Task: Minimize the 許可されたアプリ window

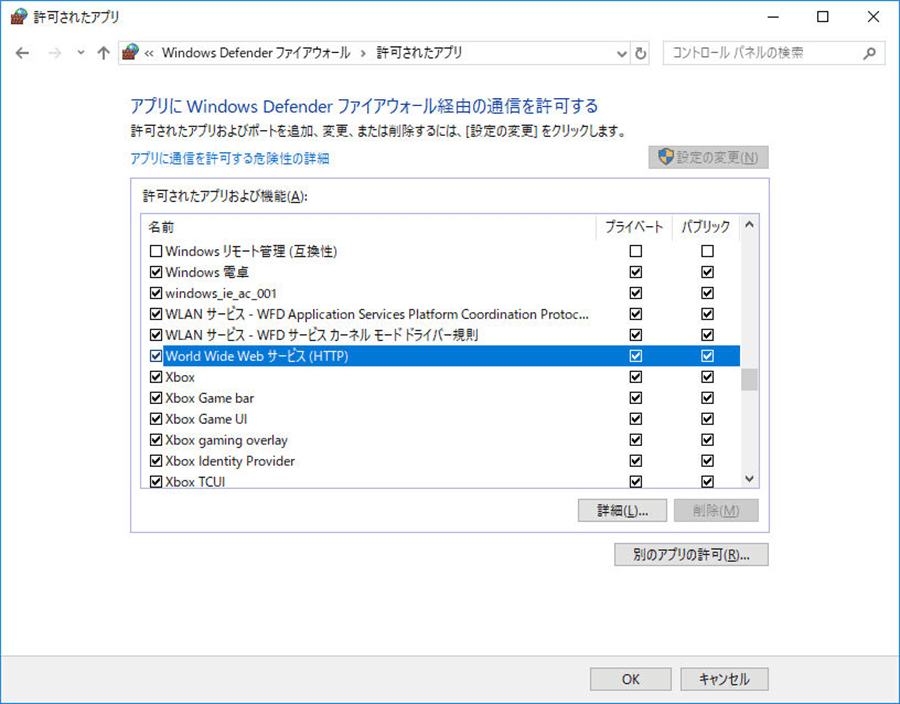Action: [773, 17]
